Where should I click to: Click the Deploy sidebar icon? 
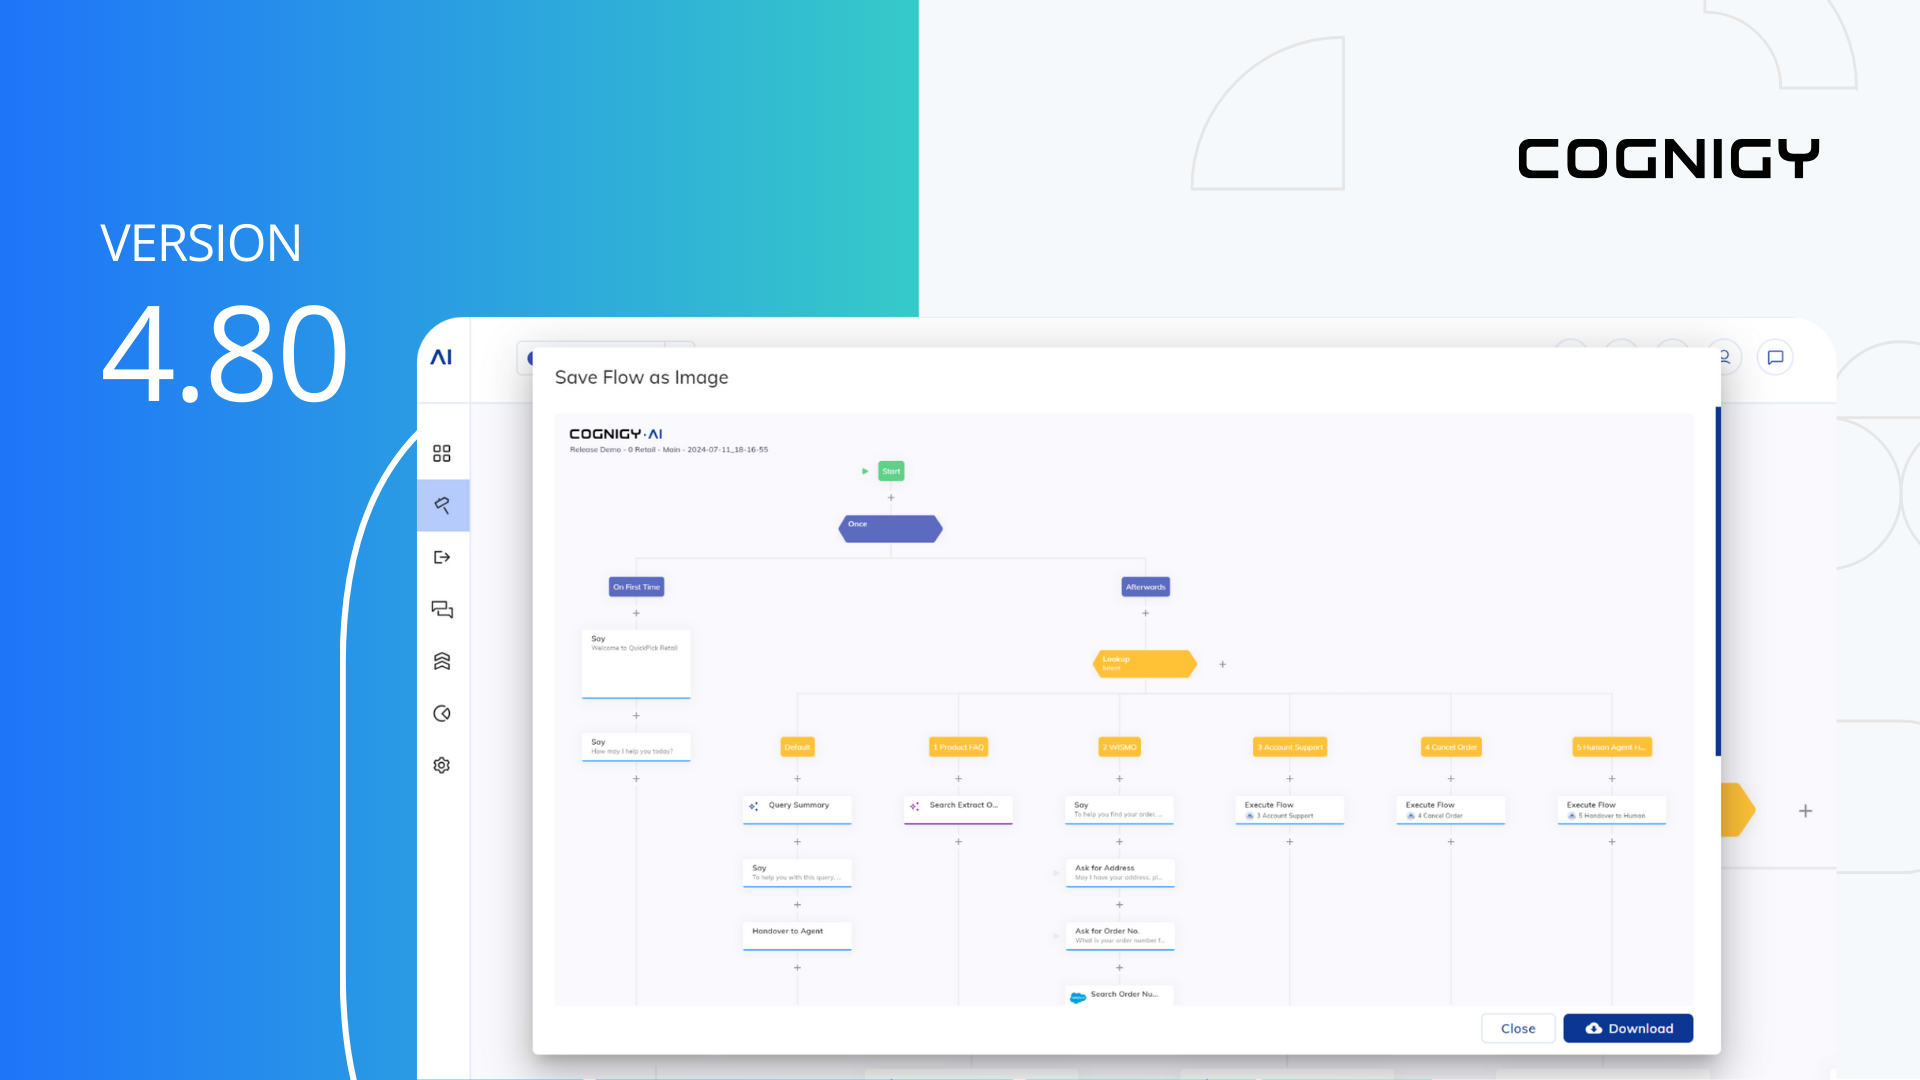click(443, 557)
